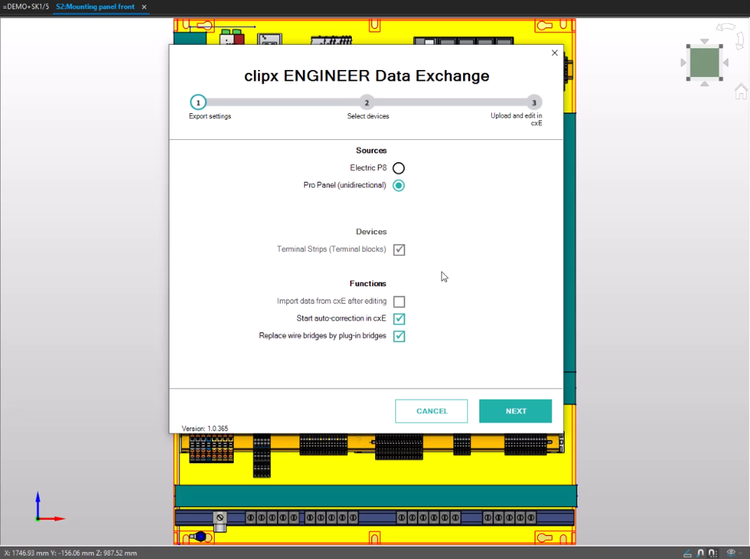Enable Import data from cxE after editing
Screen dimensions: 750x559
[399, 301]
